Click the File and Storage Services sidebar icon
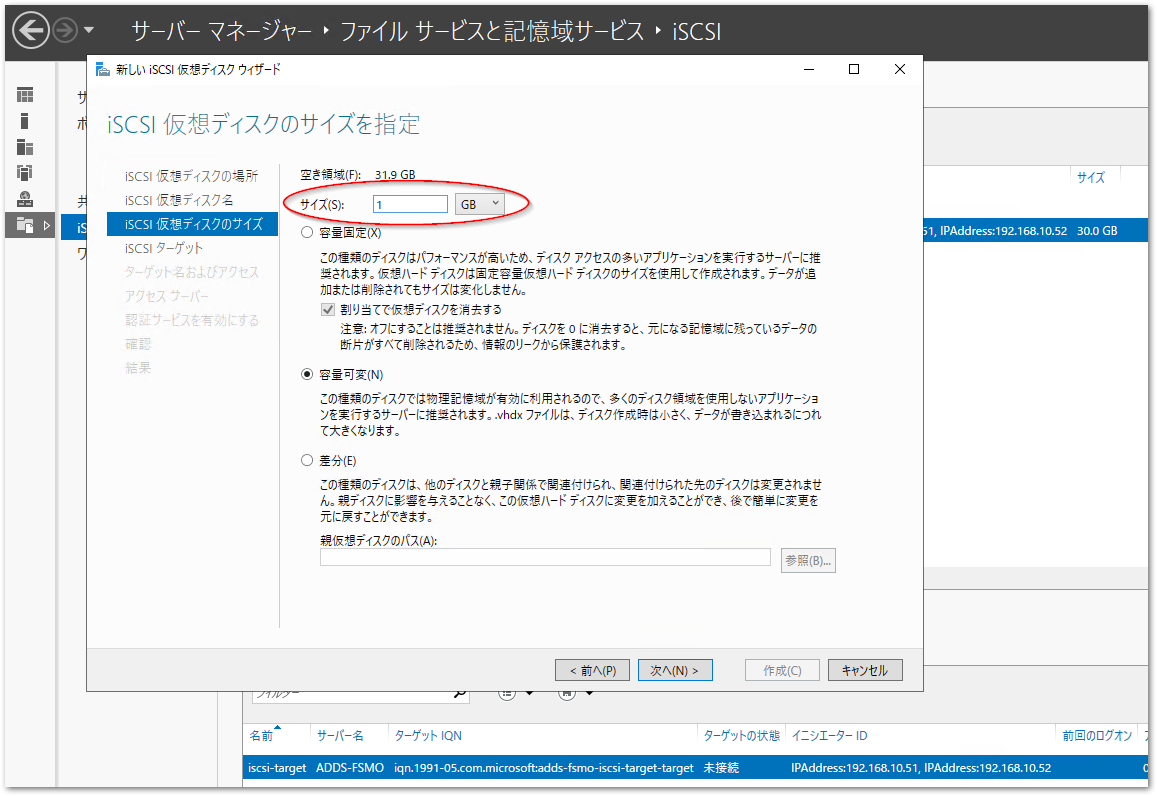The width and height of the screenshot is (1157, 796). (23, 170)
